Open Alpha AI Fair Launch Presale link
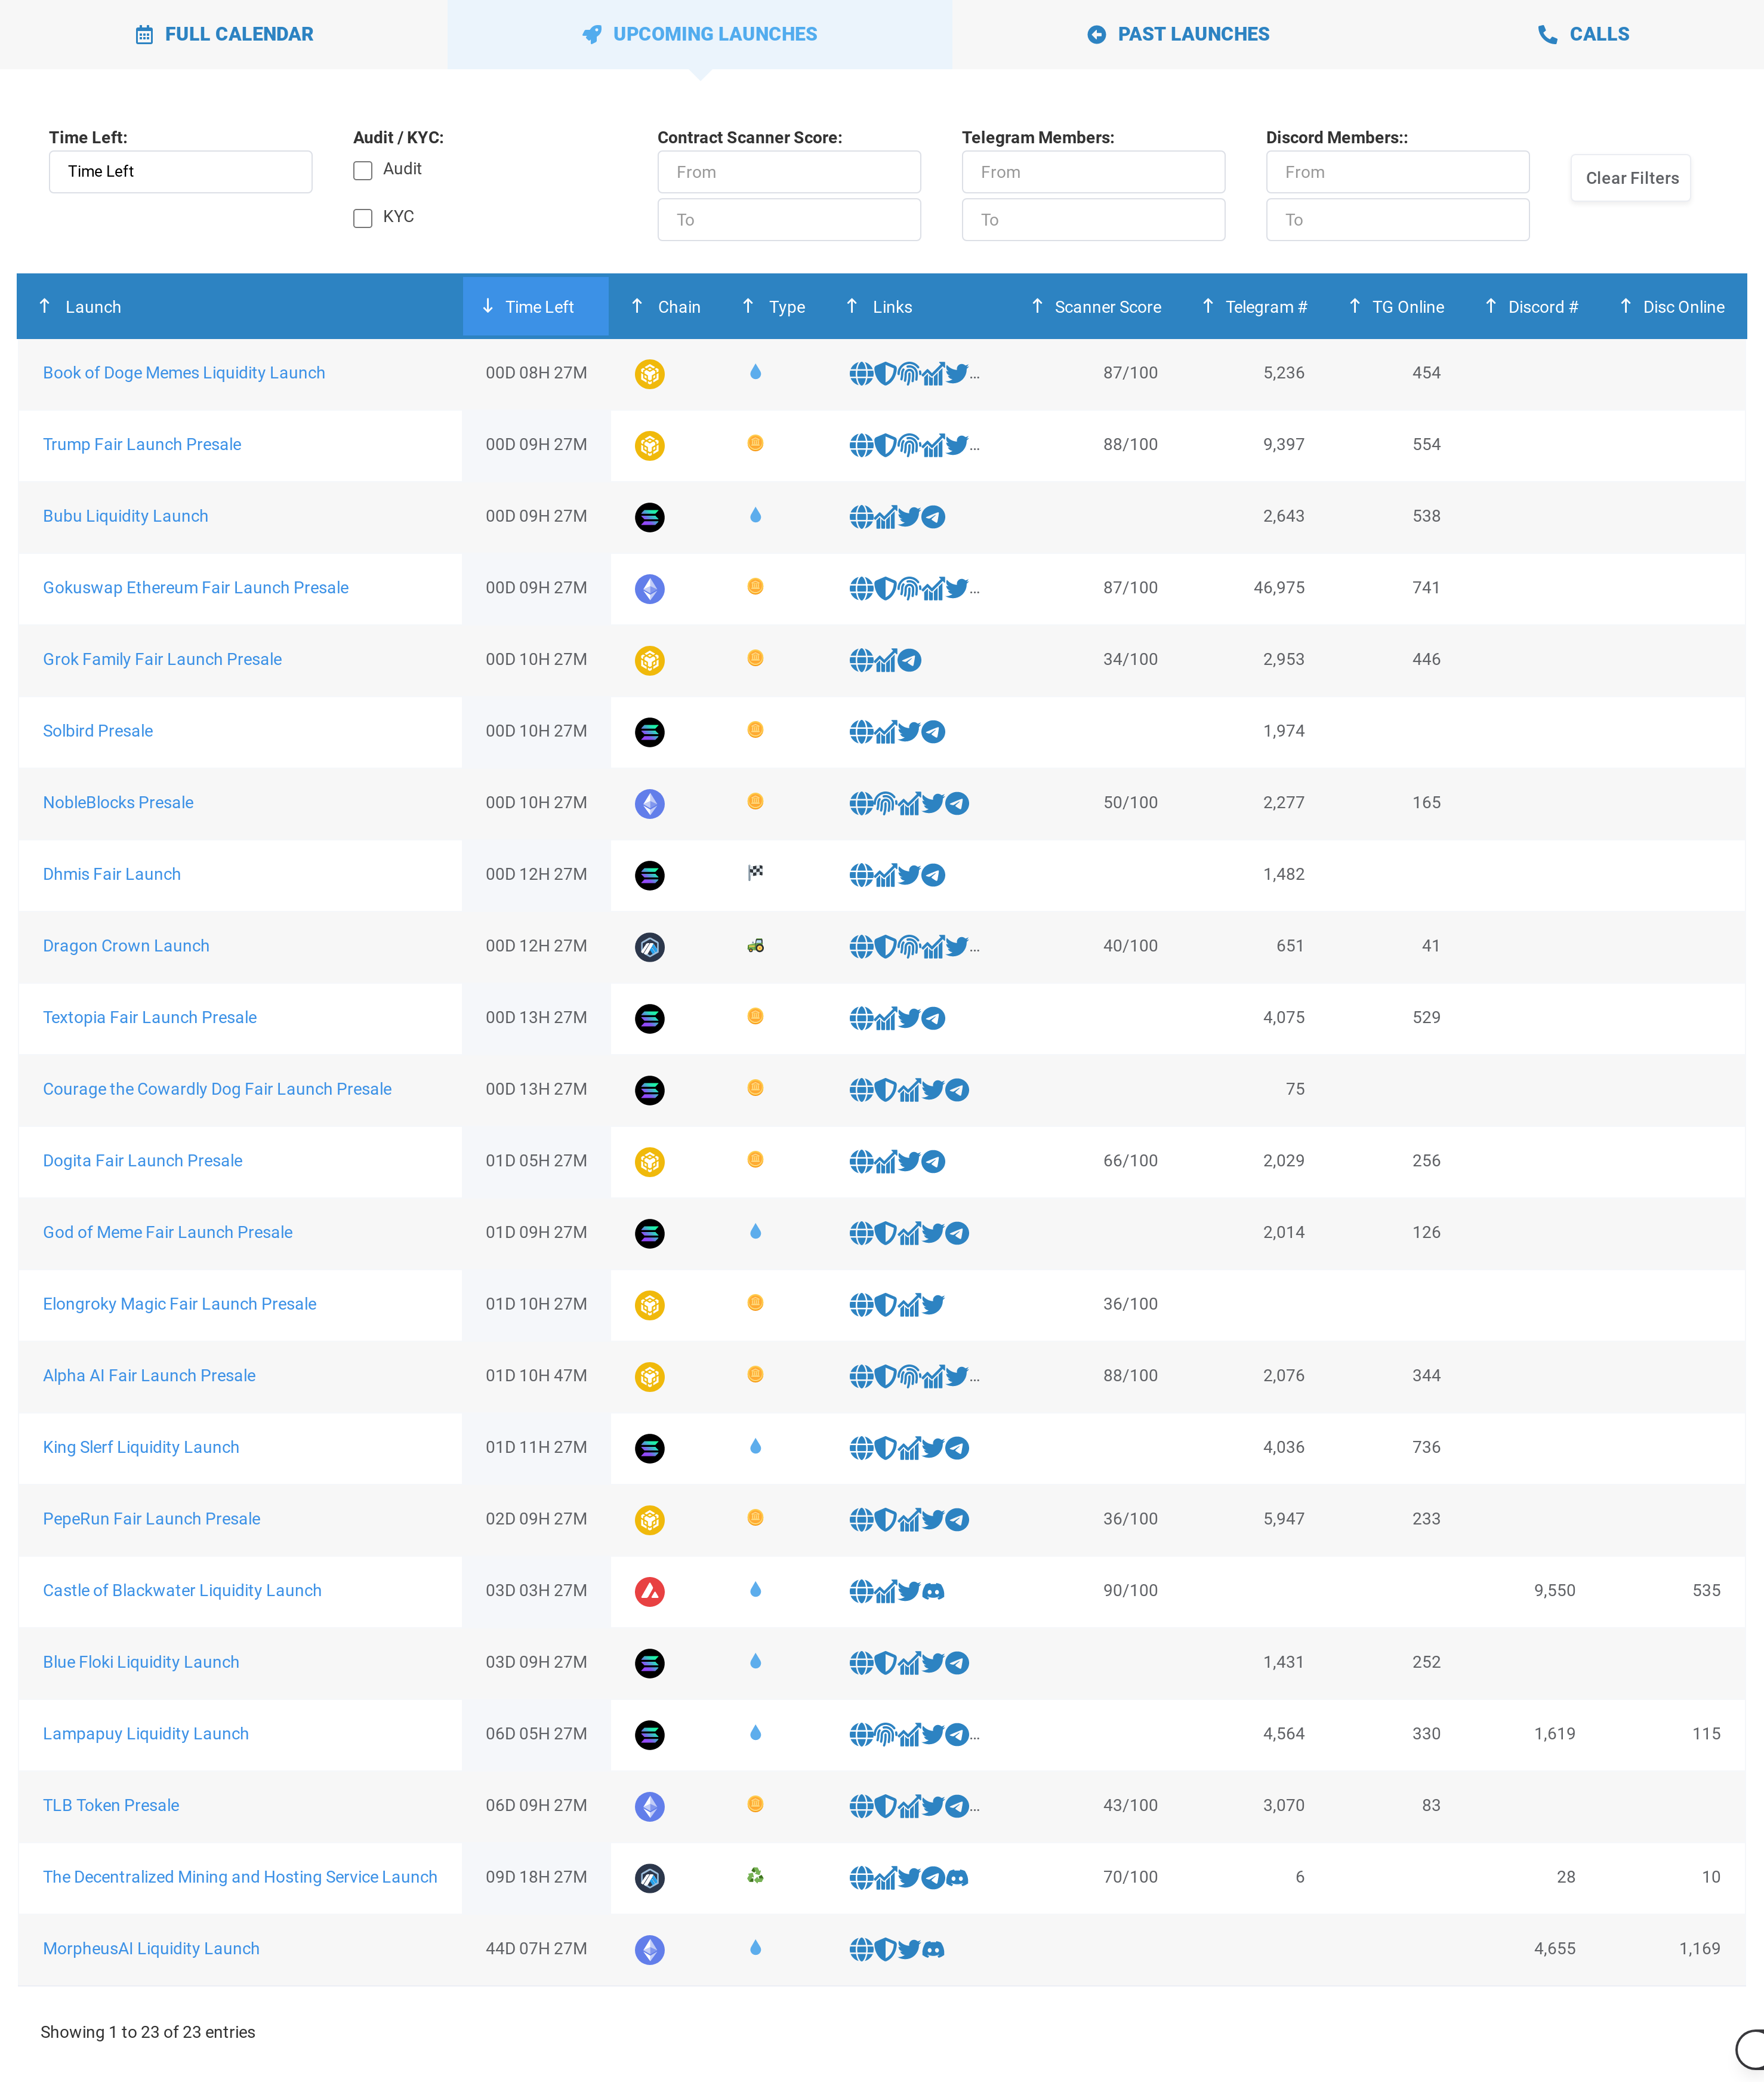This screenshot has height=2082, width=1764. [x=149, y=1376]
